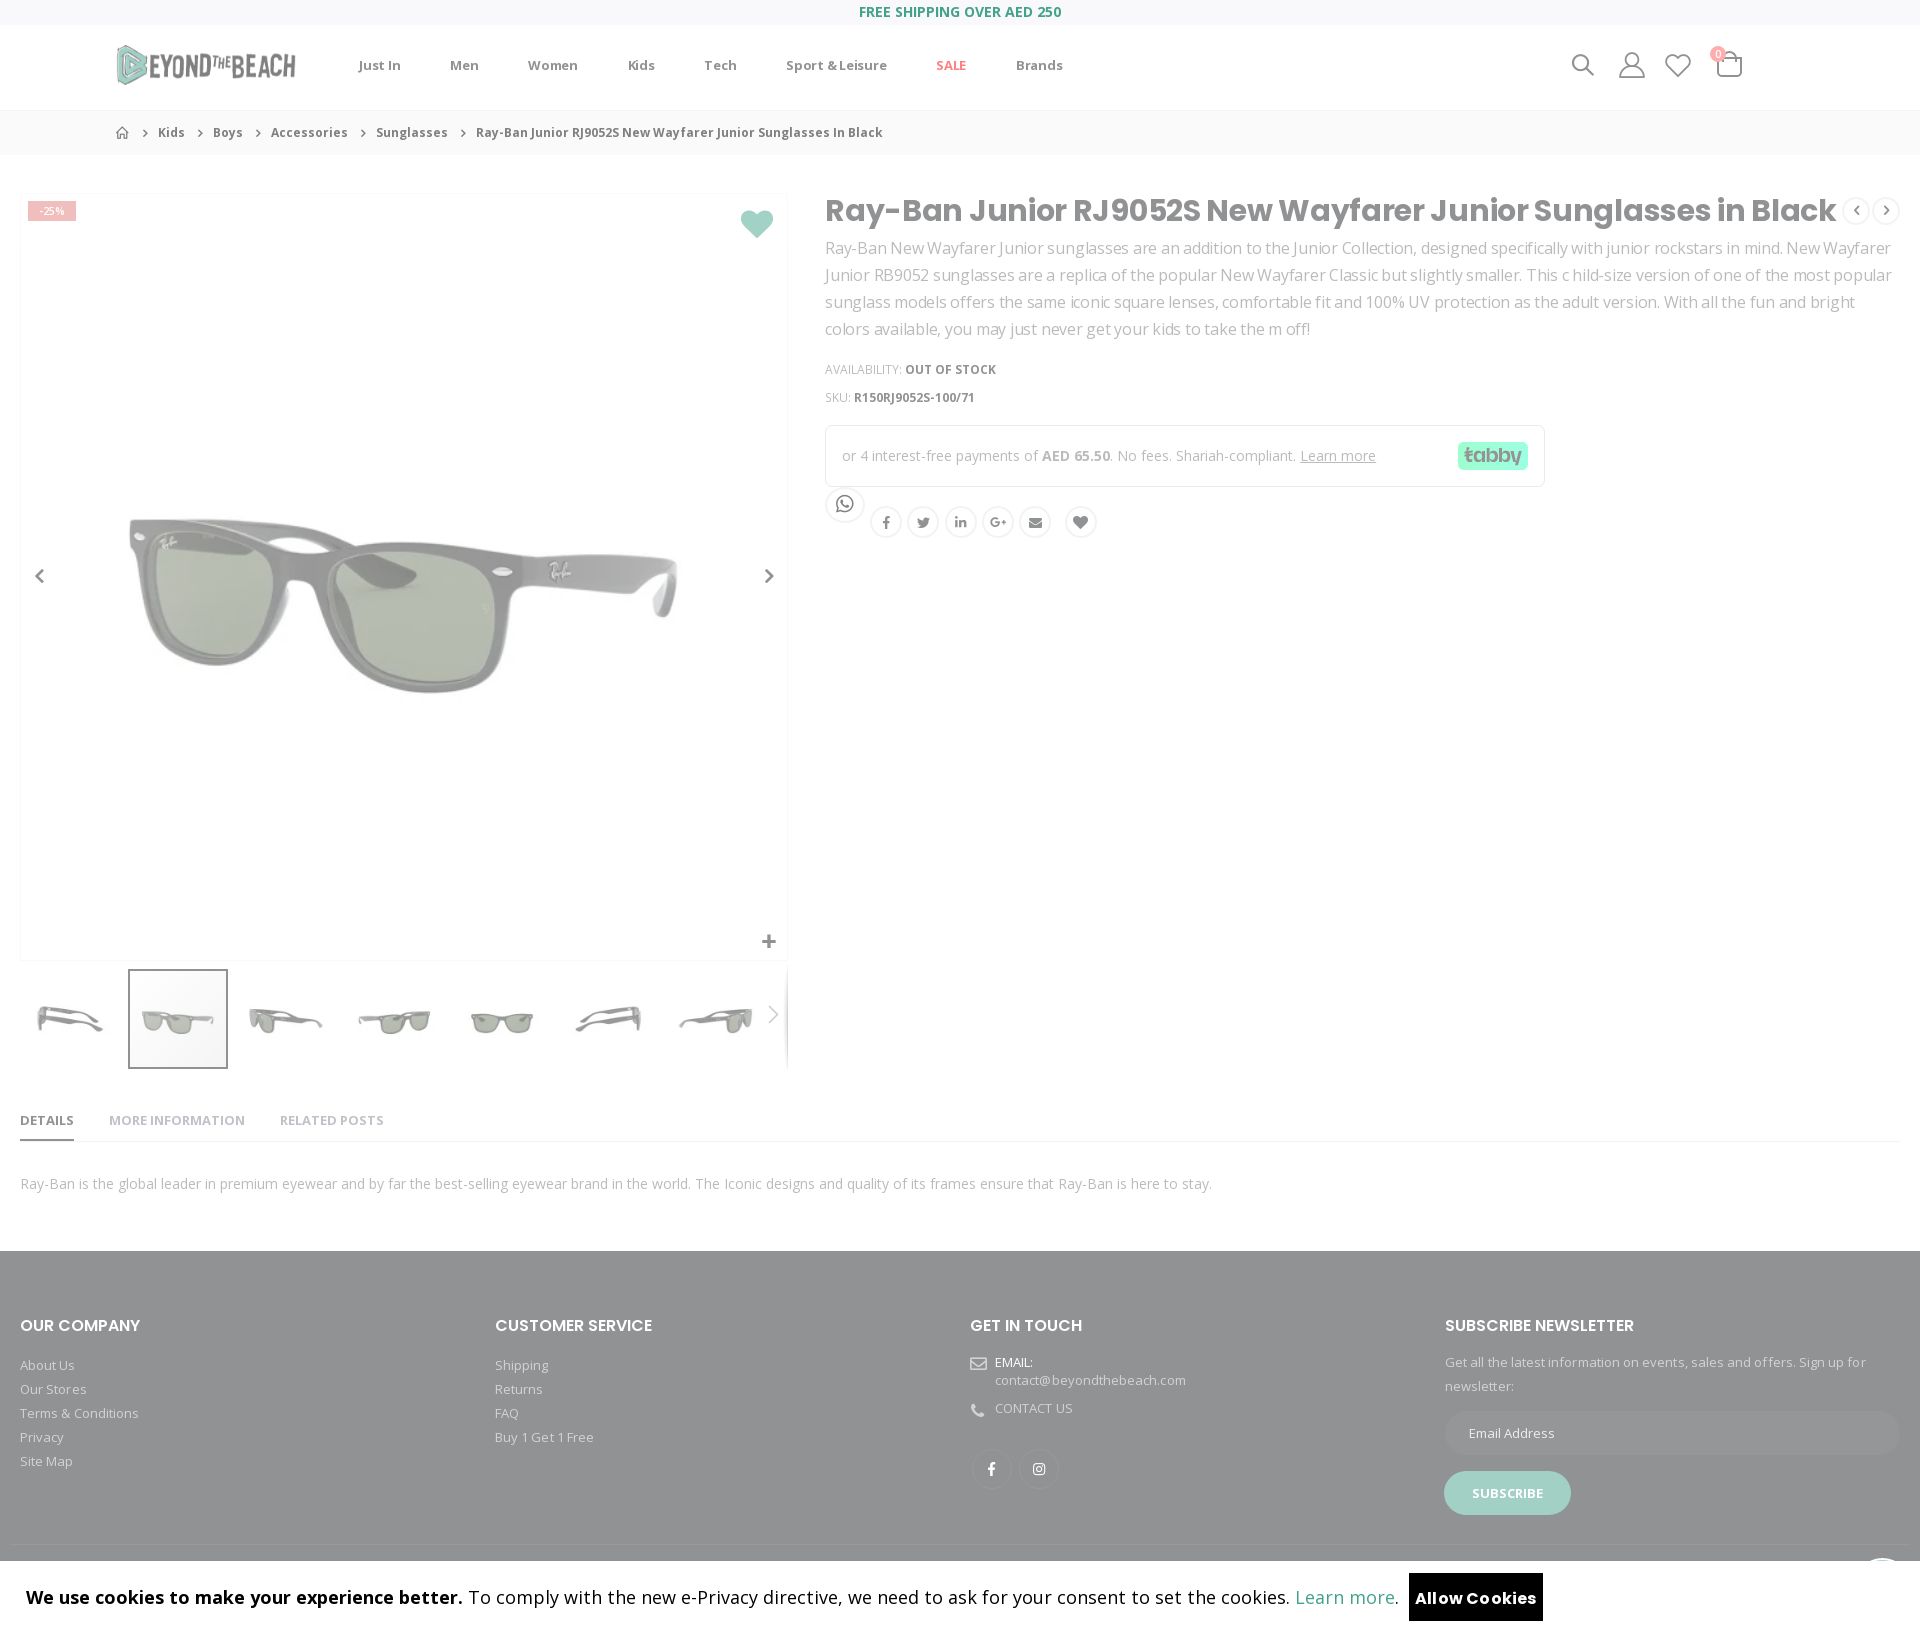Open the SALE menu
This screenshot has height=1633, width=1920.
click(951, 65)
